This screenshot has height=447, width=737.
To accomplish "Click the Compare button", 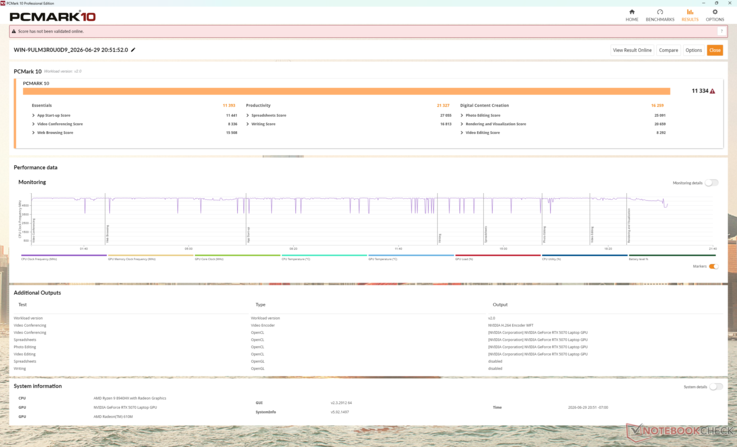I will point(668,50).
